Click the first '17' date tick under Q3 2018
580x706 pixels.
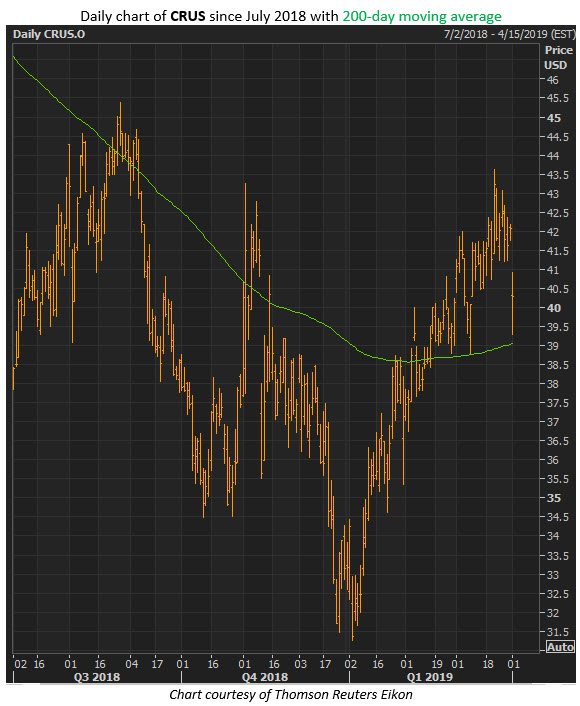[x=157, y=664]
